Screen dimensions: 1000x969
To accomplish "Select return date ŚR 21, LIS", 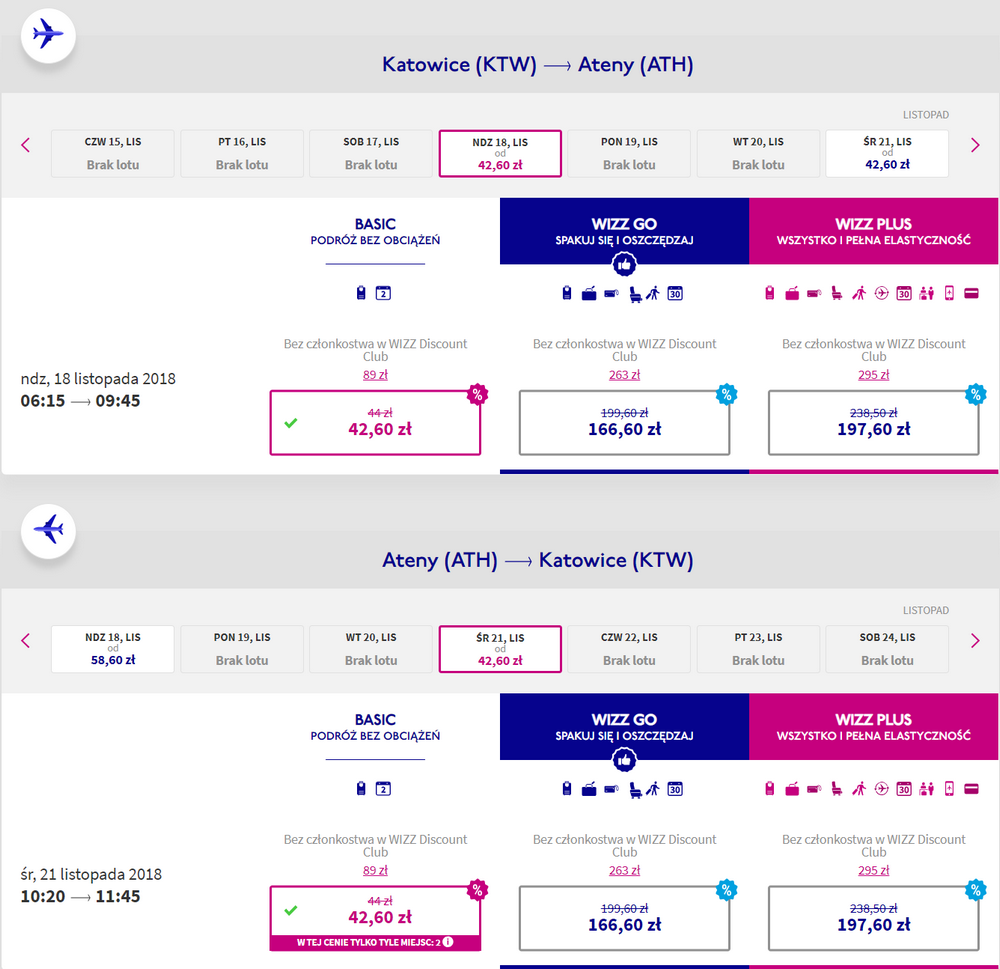I will pos(500,649).
